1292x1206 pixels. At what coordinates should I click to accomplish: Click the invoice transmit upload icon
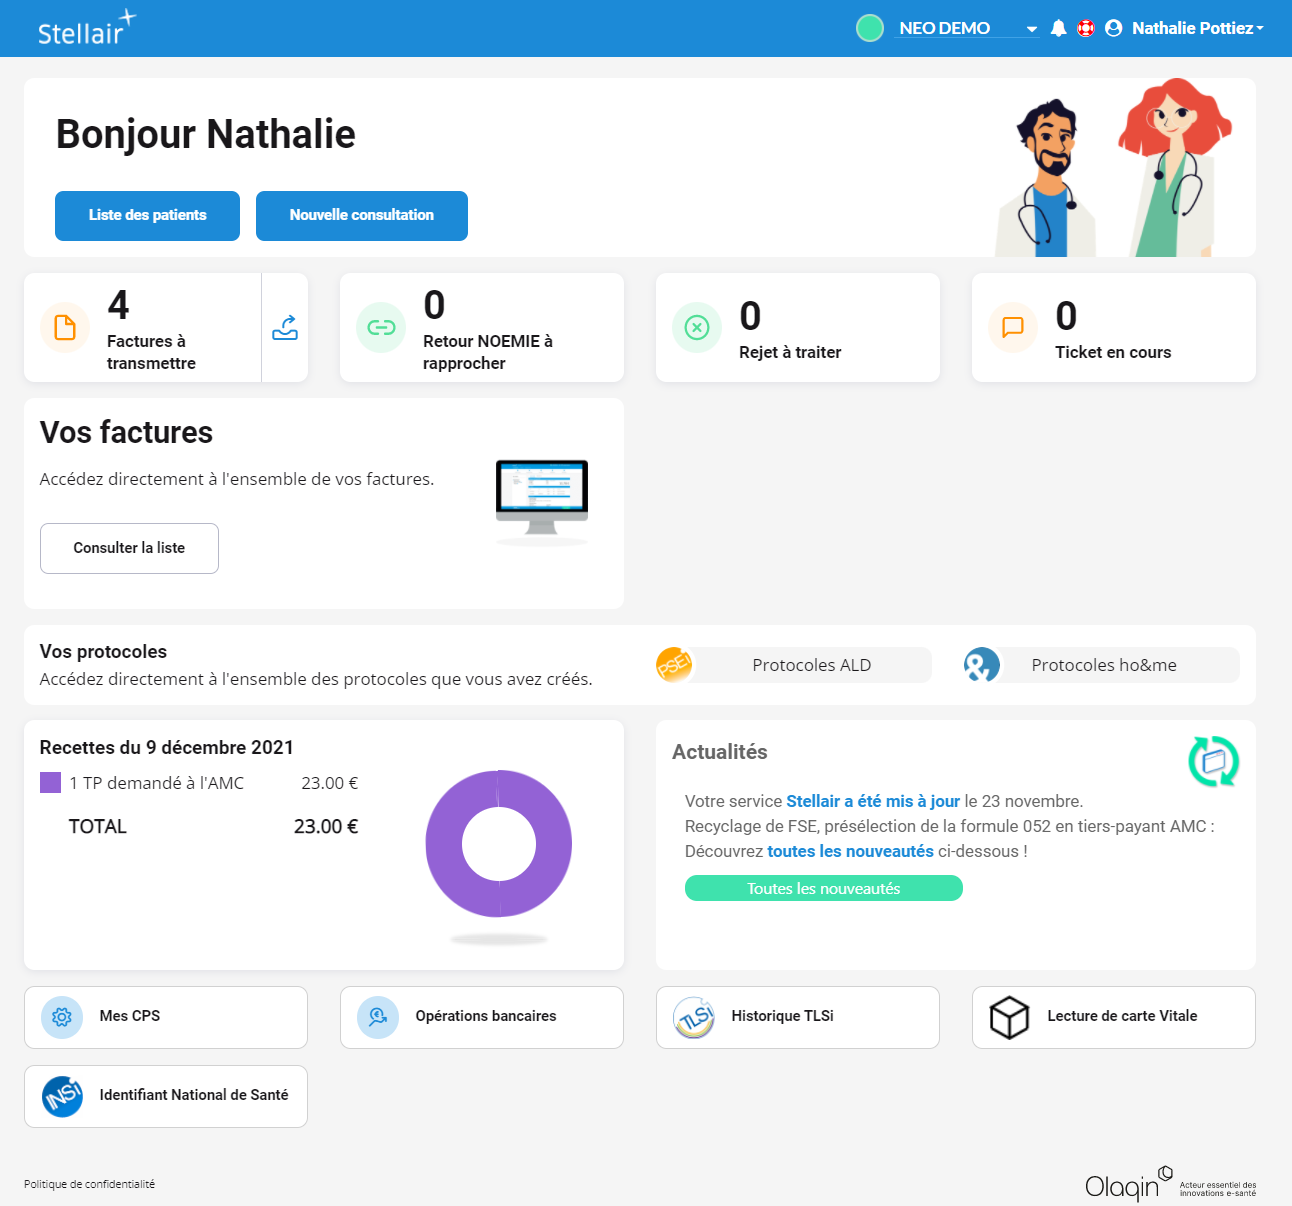click(285, 328)
